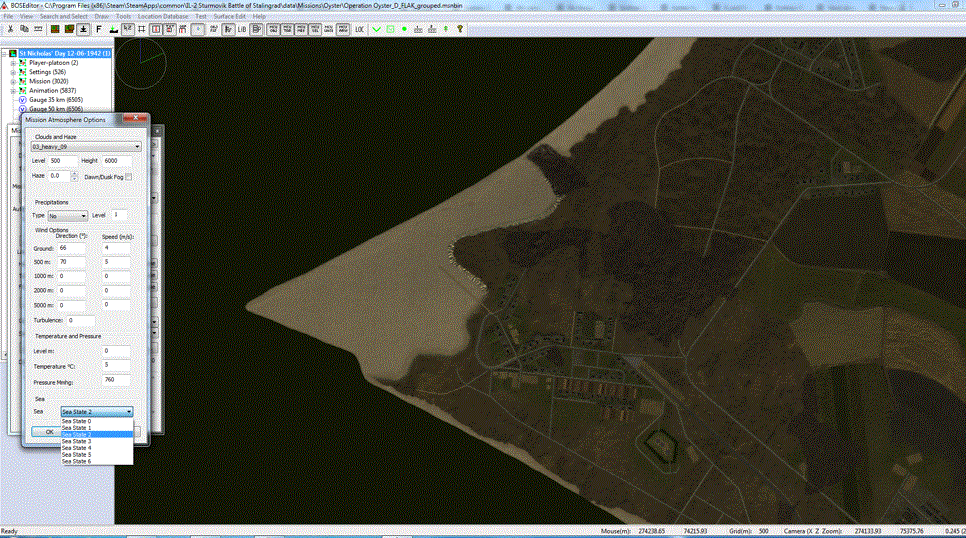This screenshot has height=538, width=966.
Task: Click the icon left of the LIB button
Action: 228,29
